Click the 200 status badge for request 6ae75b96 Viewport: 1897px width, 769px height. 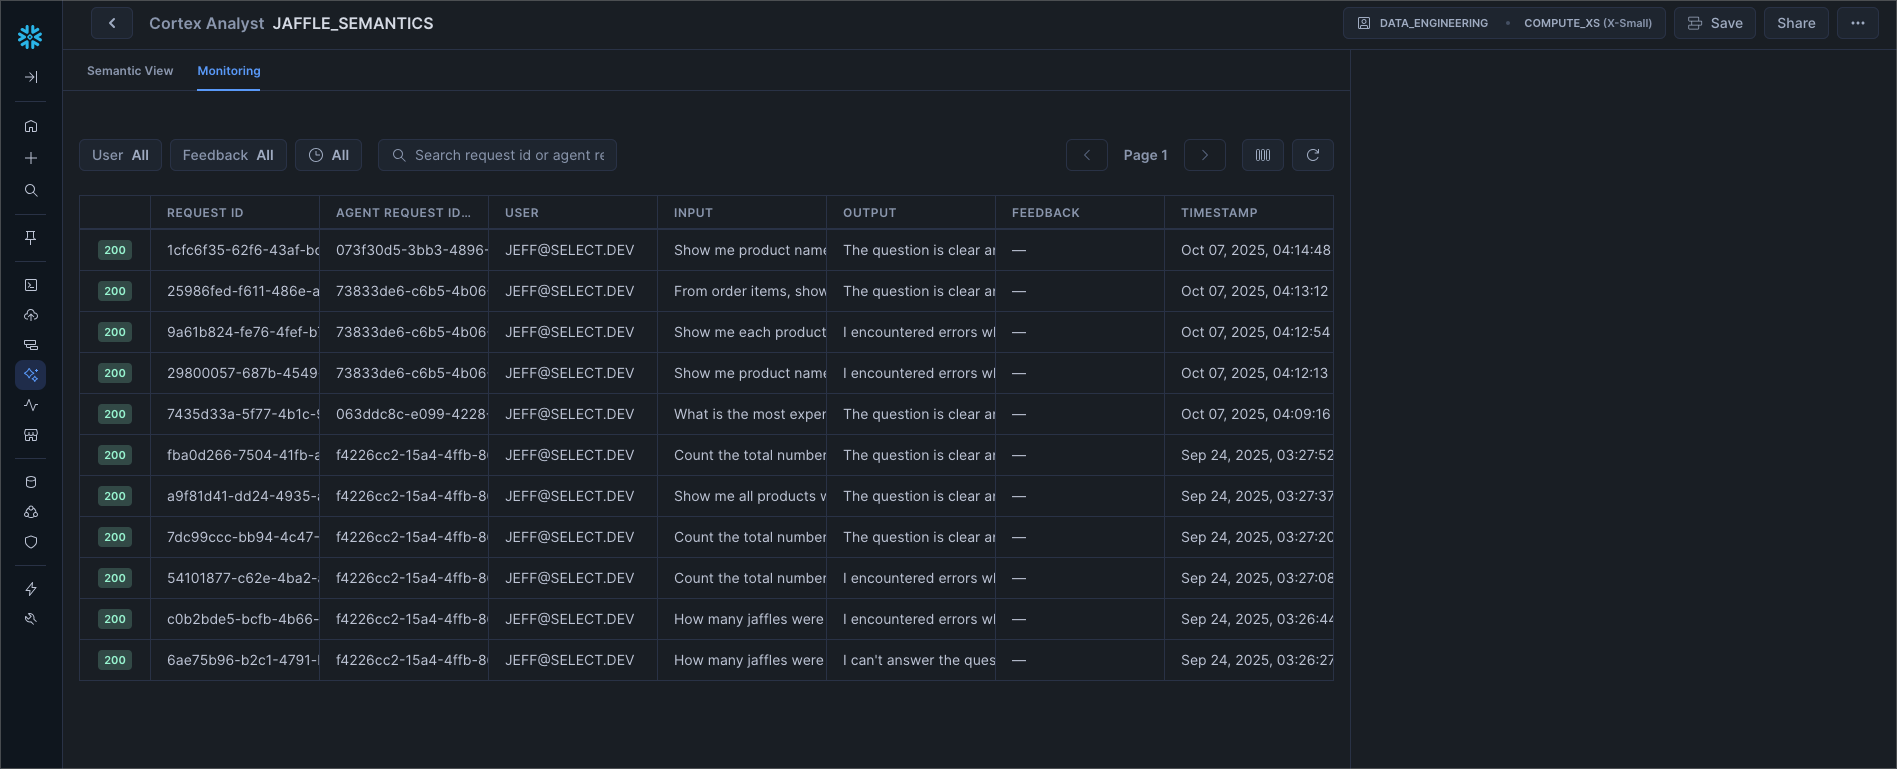pos(115,660)
